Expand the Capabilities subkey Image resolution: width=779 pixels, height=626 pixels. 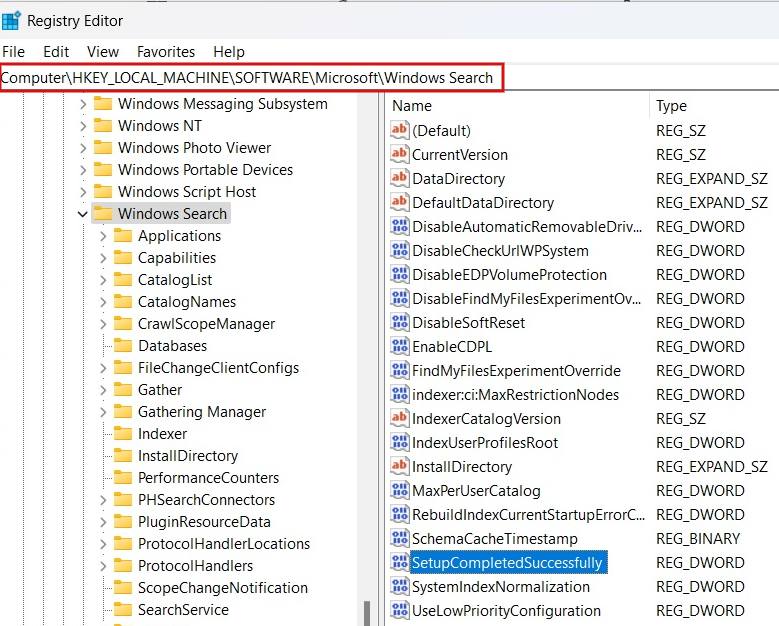tap(103, 258)
